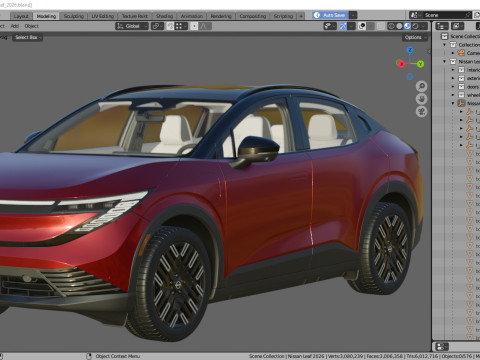
Task: Open gizmo settings dropdown arrow
Action: click(x=351, y=26)
